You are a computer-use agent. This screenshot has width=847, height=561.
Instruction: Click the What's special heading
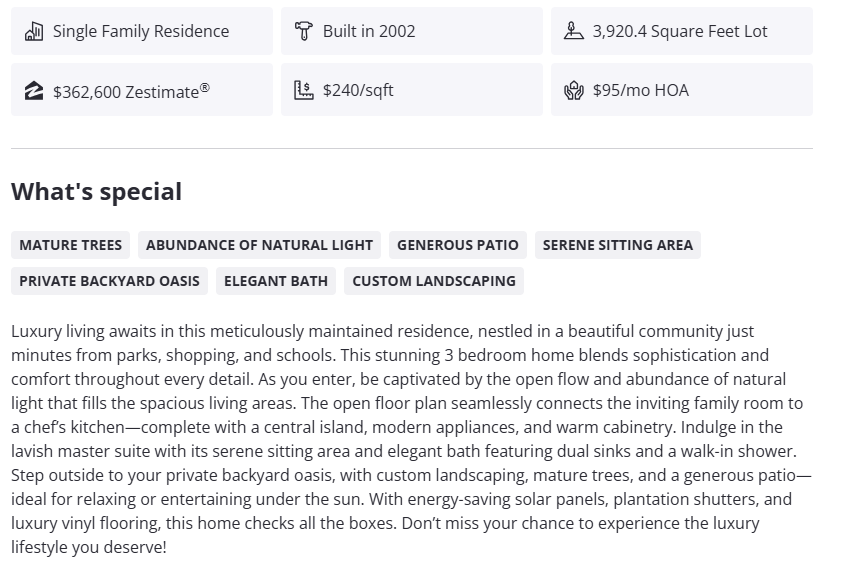(x=97, y=192)
